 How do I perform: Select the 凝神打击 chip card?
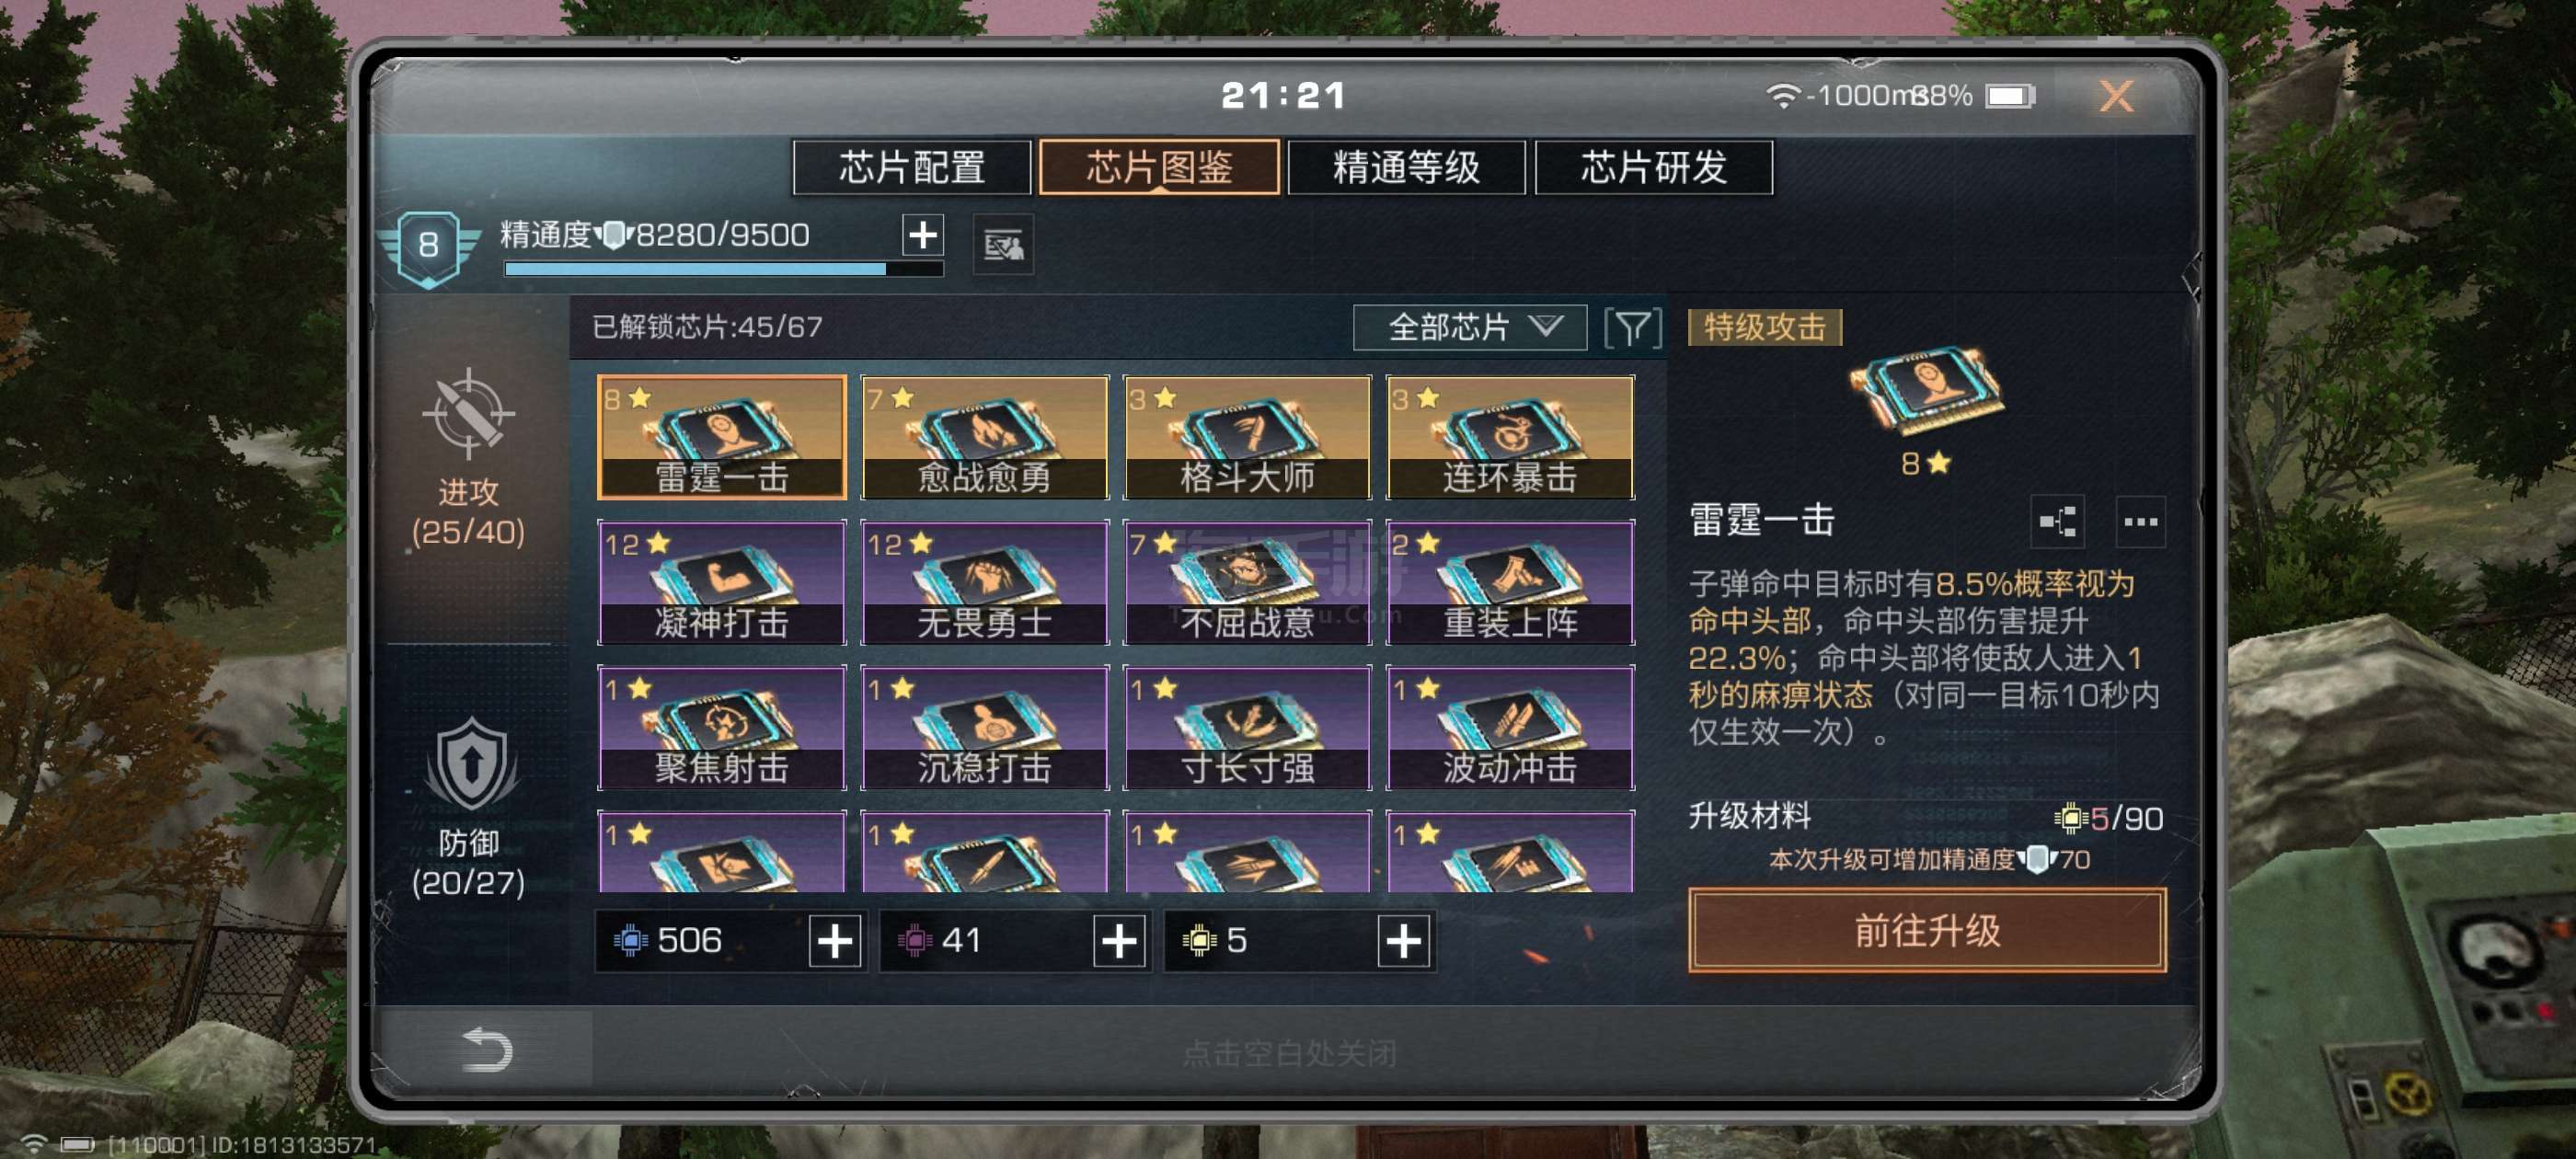coord(721,582)
